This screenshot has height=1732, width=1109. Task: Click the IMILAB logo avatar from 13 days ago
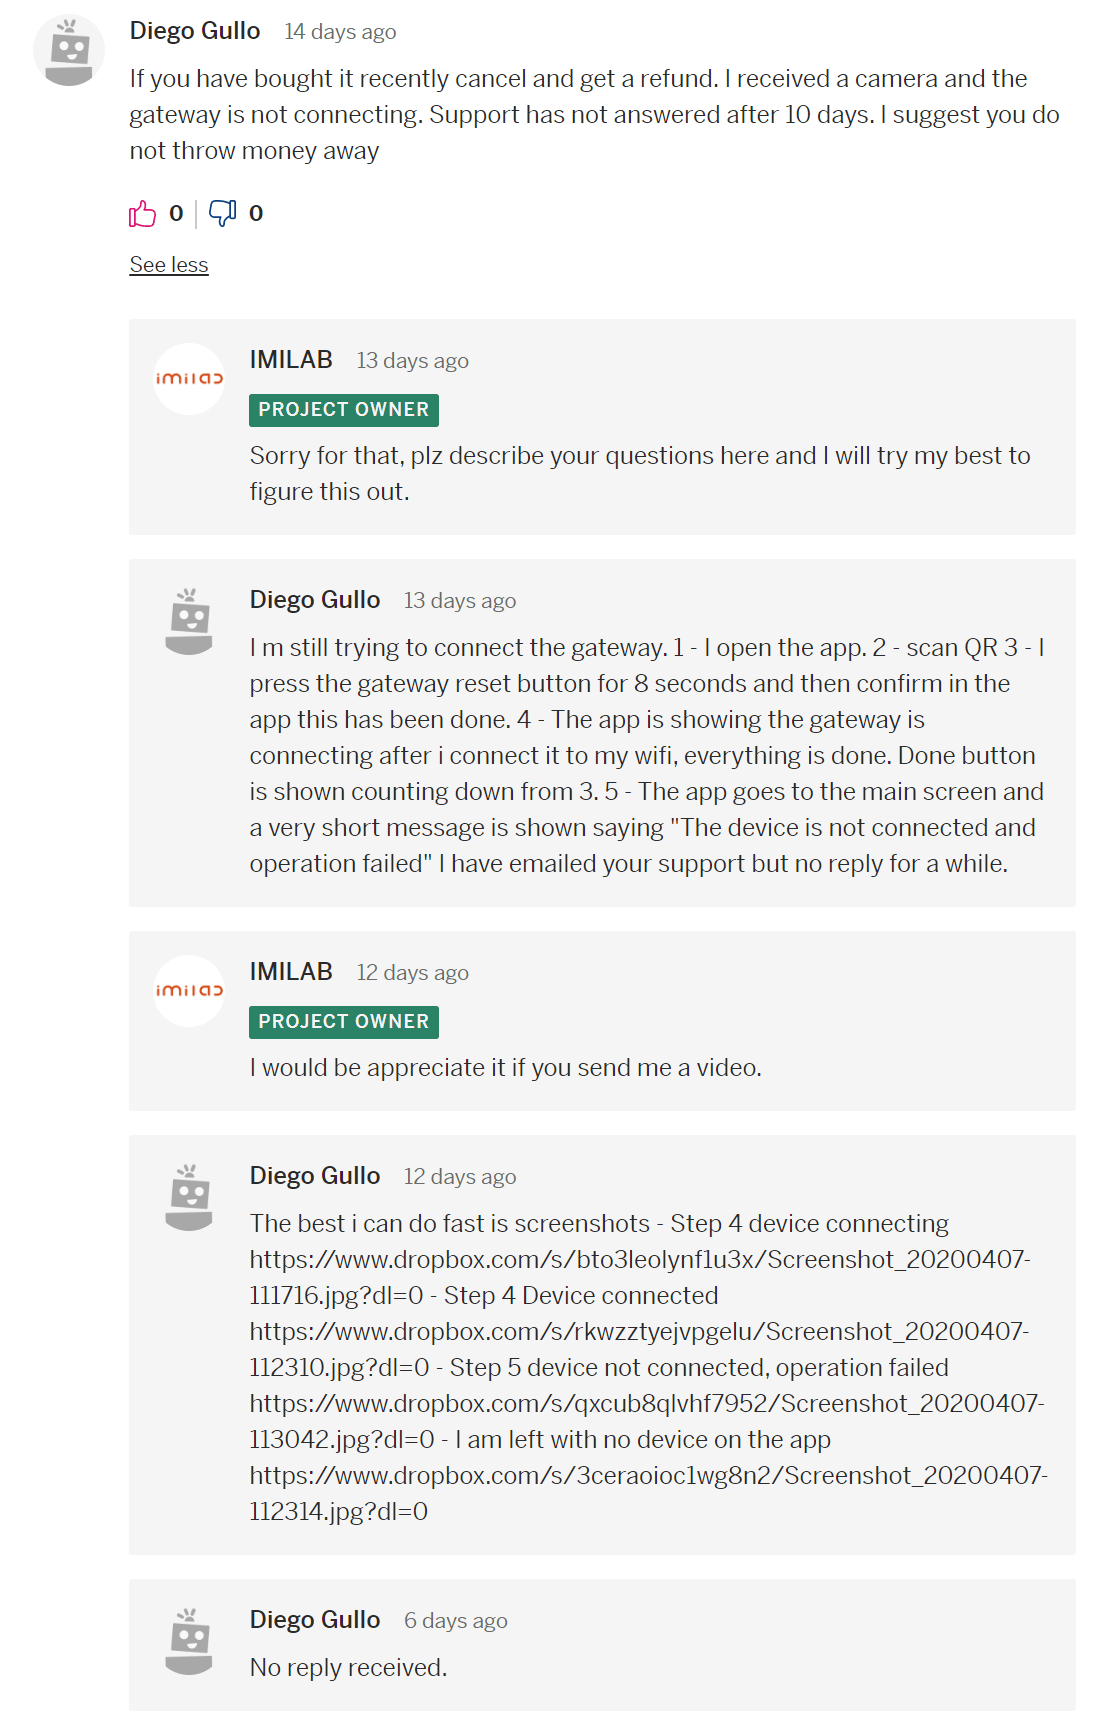(189, 379)
